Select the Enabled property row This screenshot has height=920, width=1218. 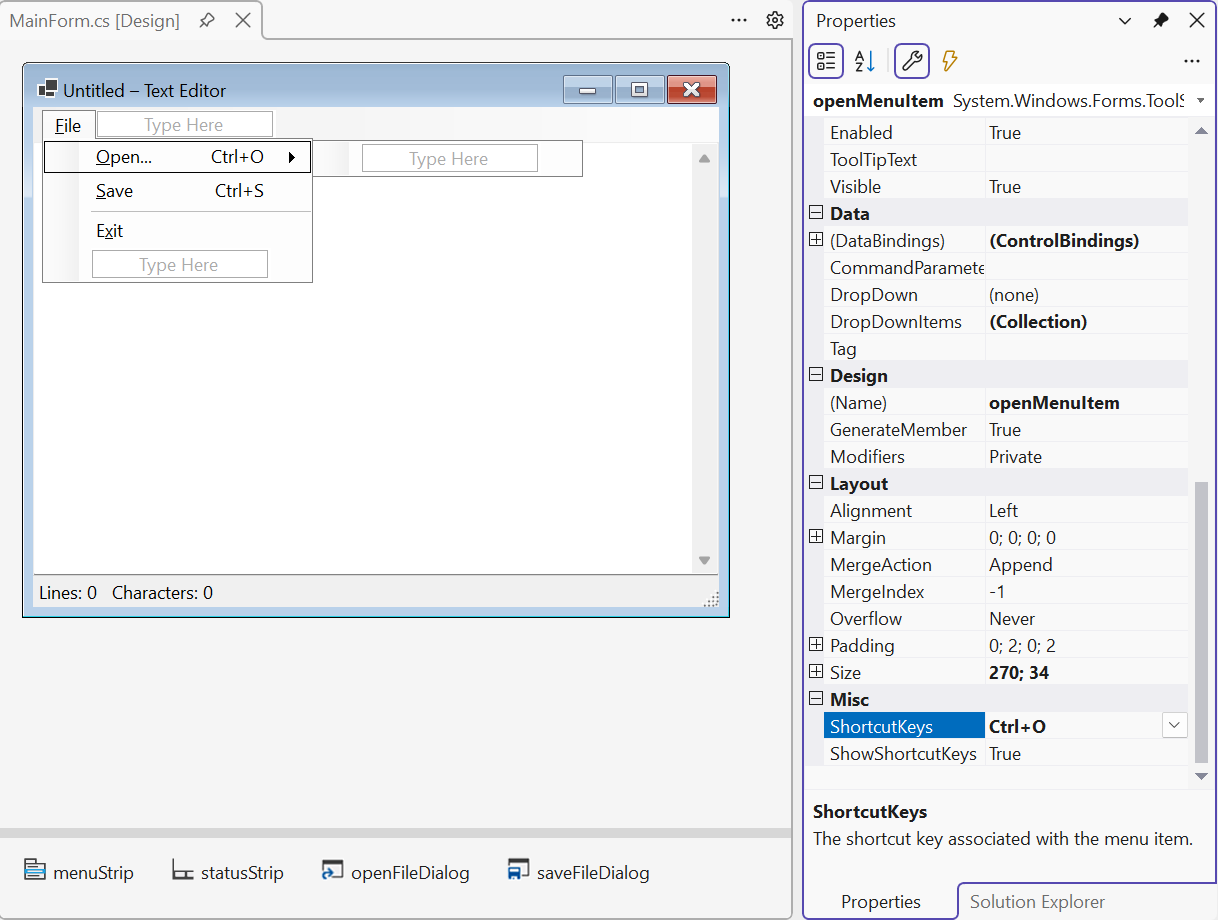[1006, 132]
